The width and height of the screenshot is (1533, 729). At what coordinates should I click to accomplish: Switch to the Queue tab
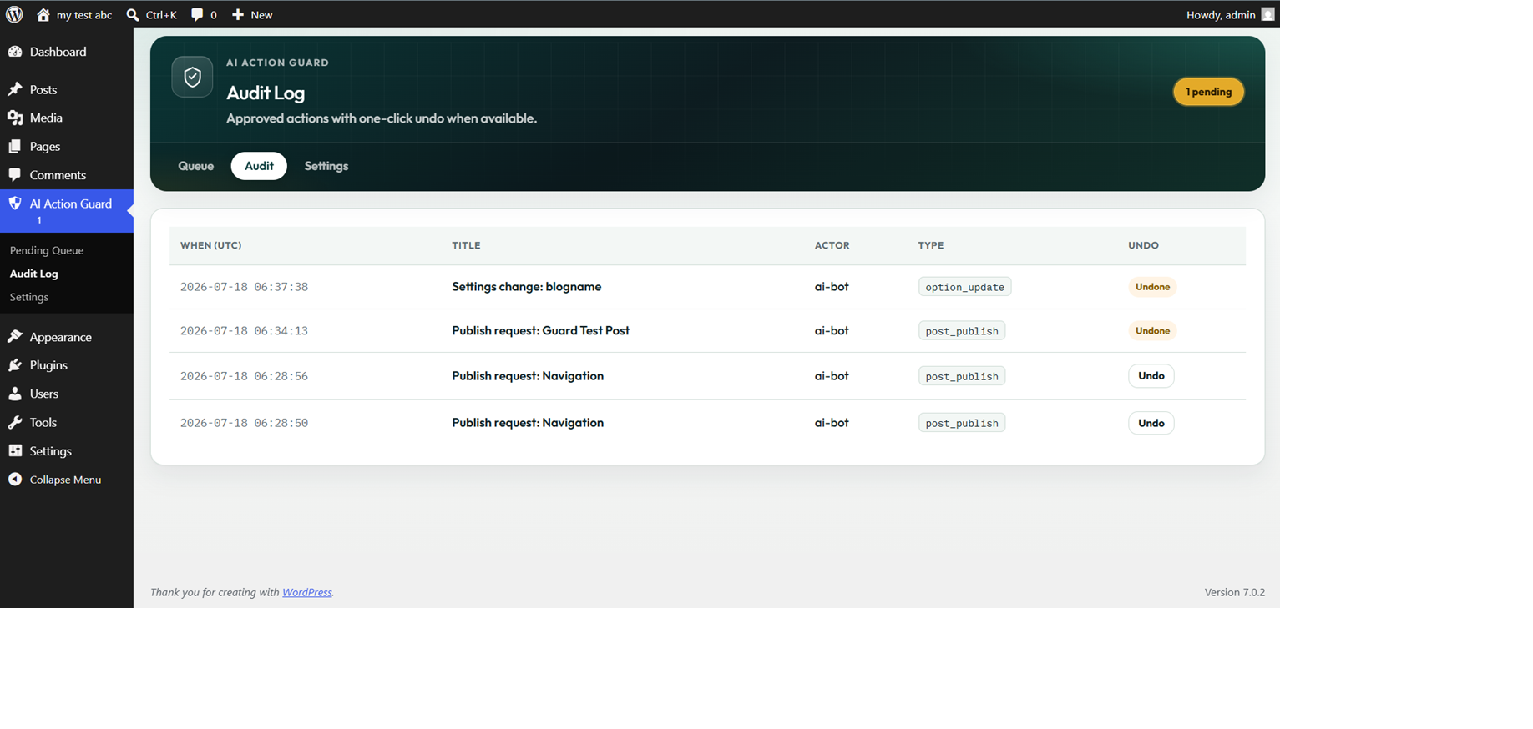click(x=196, y=166)
